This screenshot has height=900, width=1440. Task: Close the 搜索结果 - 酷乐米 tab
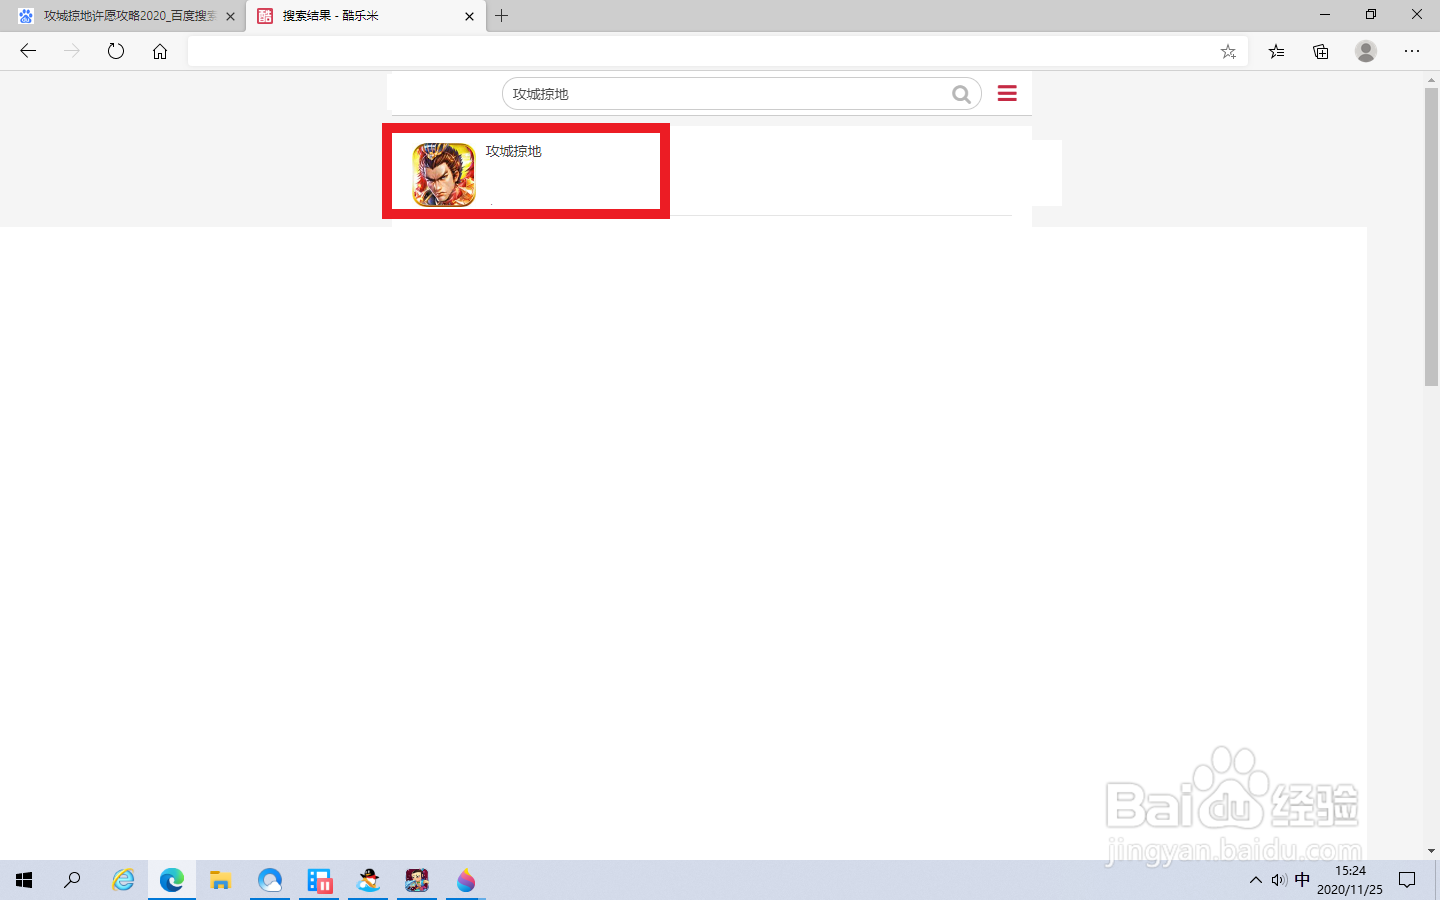pos(470,16)
